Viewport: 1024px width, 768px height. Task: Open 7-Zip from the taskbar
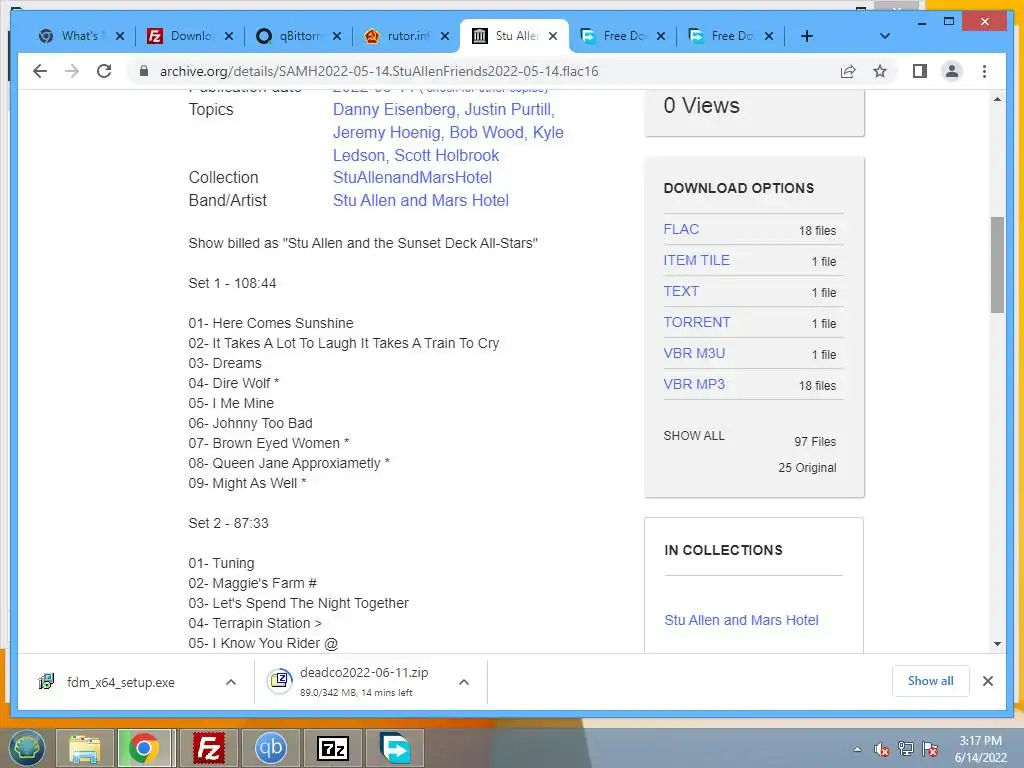(x=332, y=748)
